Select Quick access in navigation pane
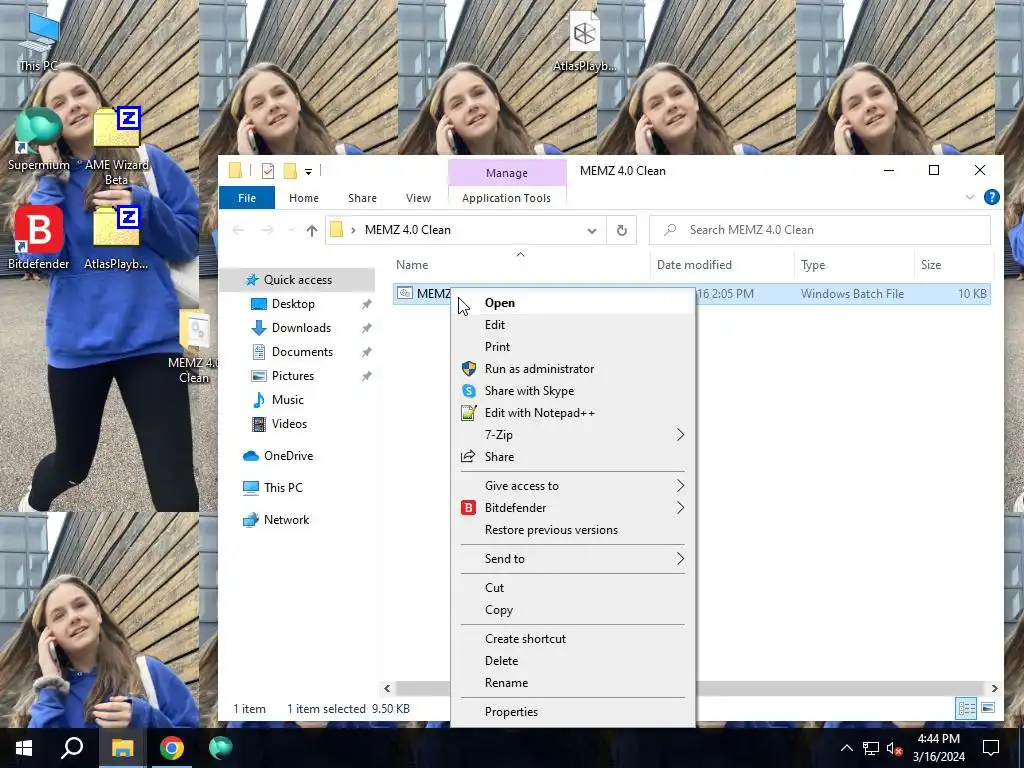Screen dimensions: 1024x768 pyautogui.click(x=297, y=280)
